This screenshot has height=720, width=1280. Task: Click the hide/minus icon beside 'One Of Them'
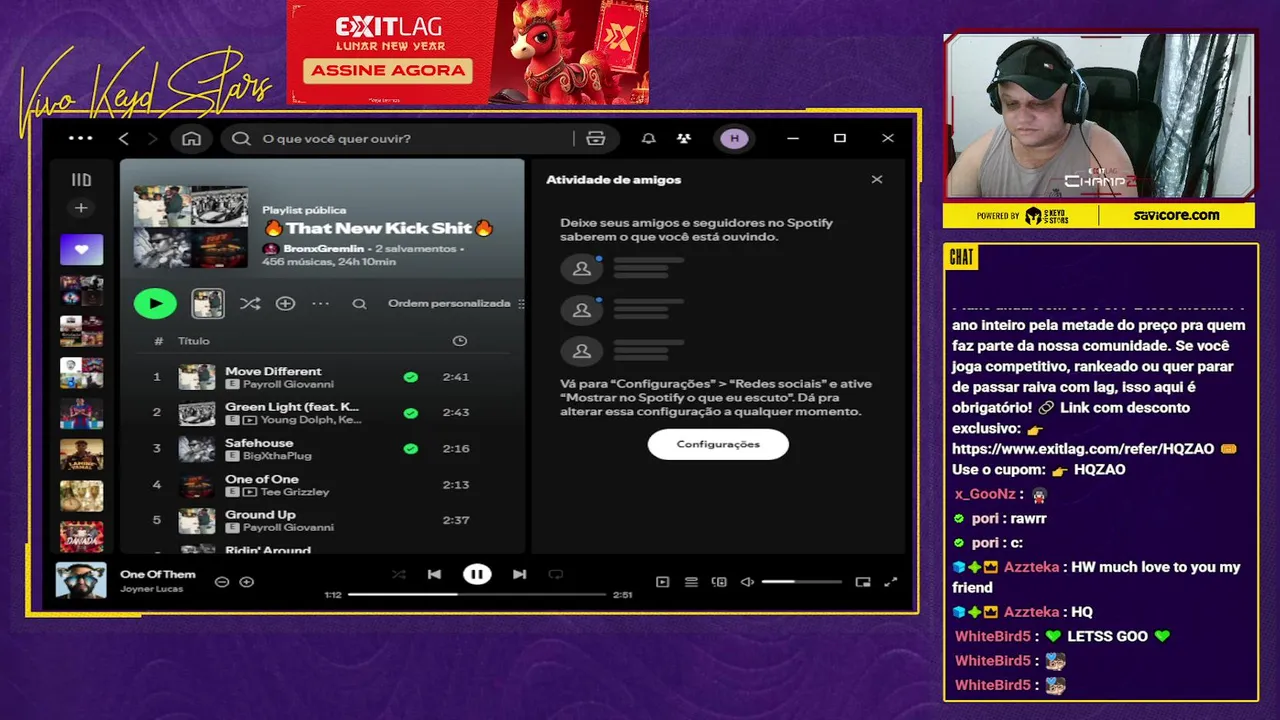pyautogui.click(x=222, y=581)
